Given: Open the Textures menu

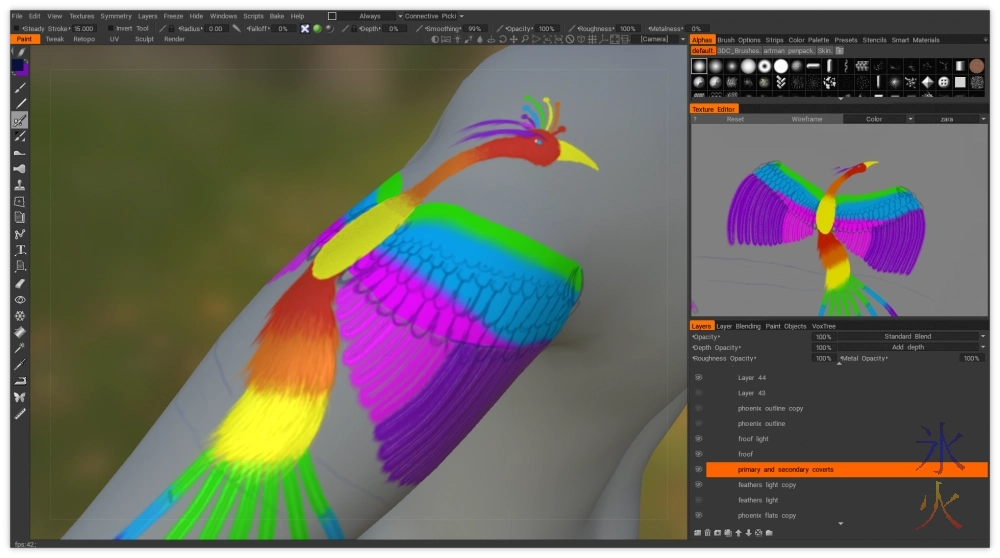Looking at the screenshot, I should click(82, 16).
